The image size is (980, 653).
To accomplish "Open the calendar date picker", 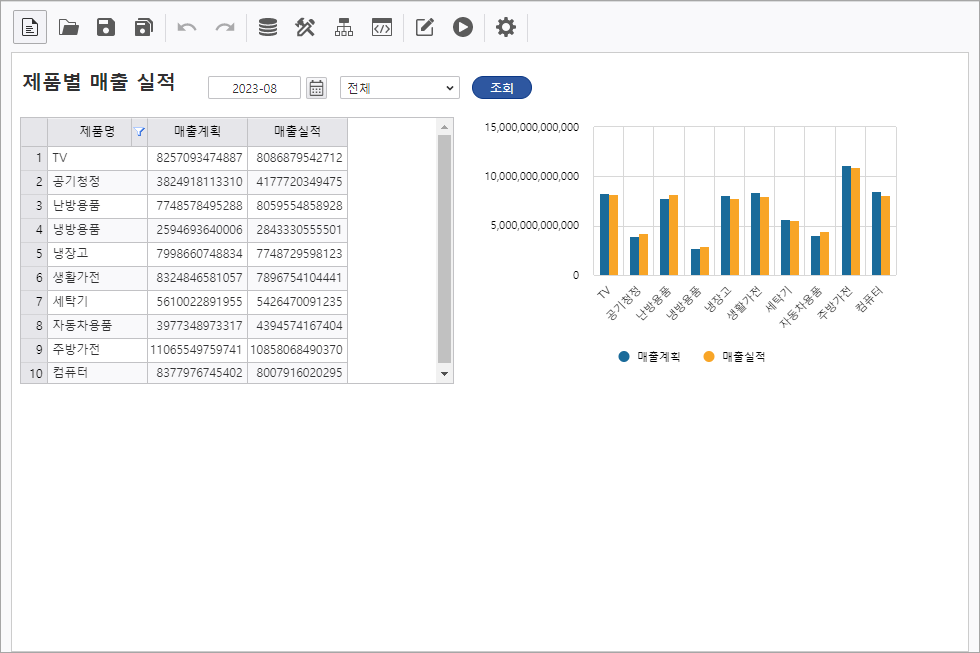I will click(316, 88).
